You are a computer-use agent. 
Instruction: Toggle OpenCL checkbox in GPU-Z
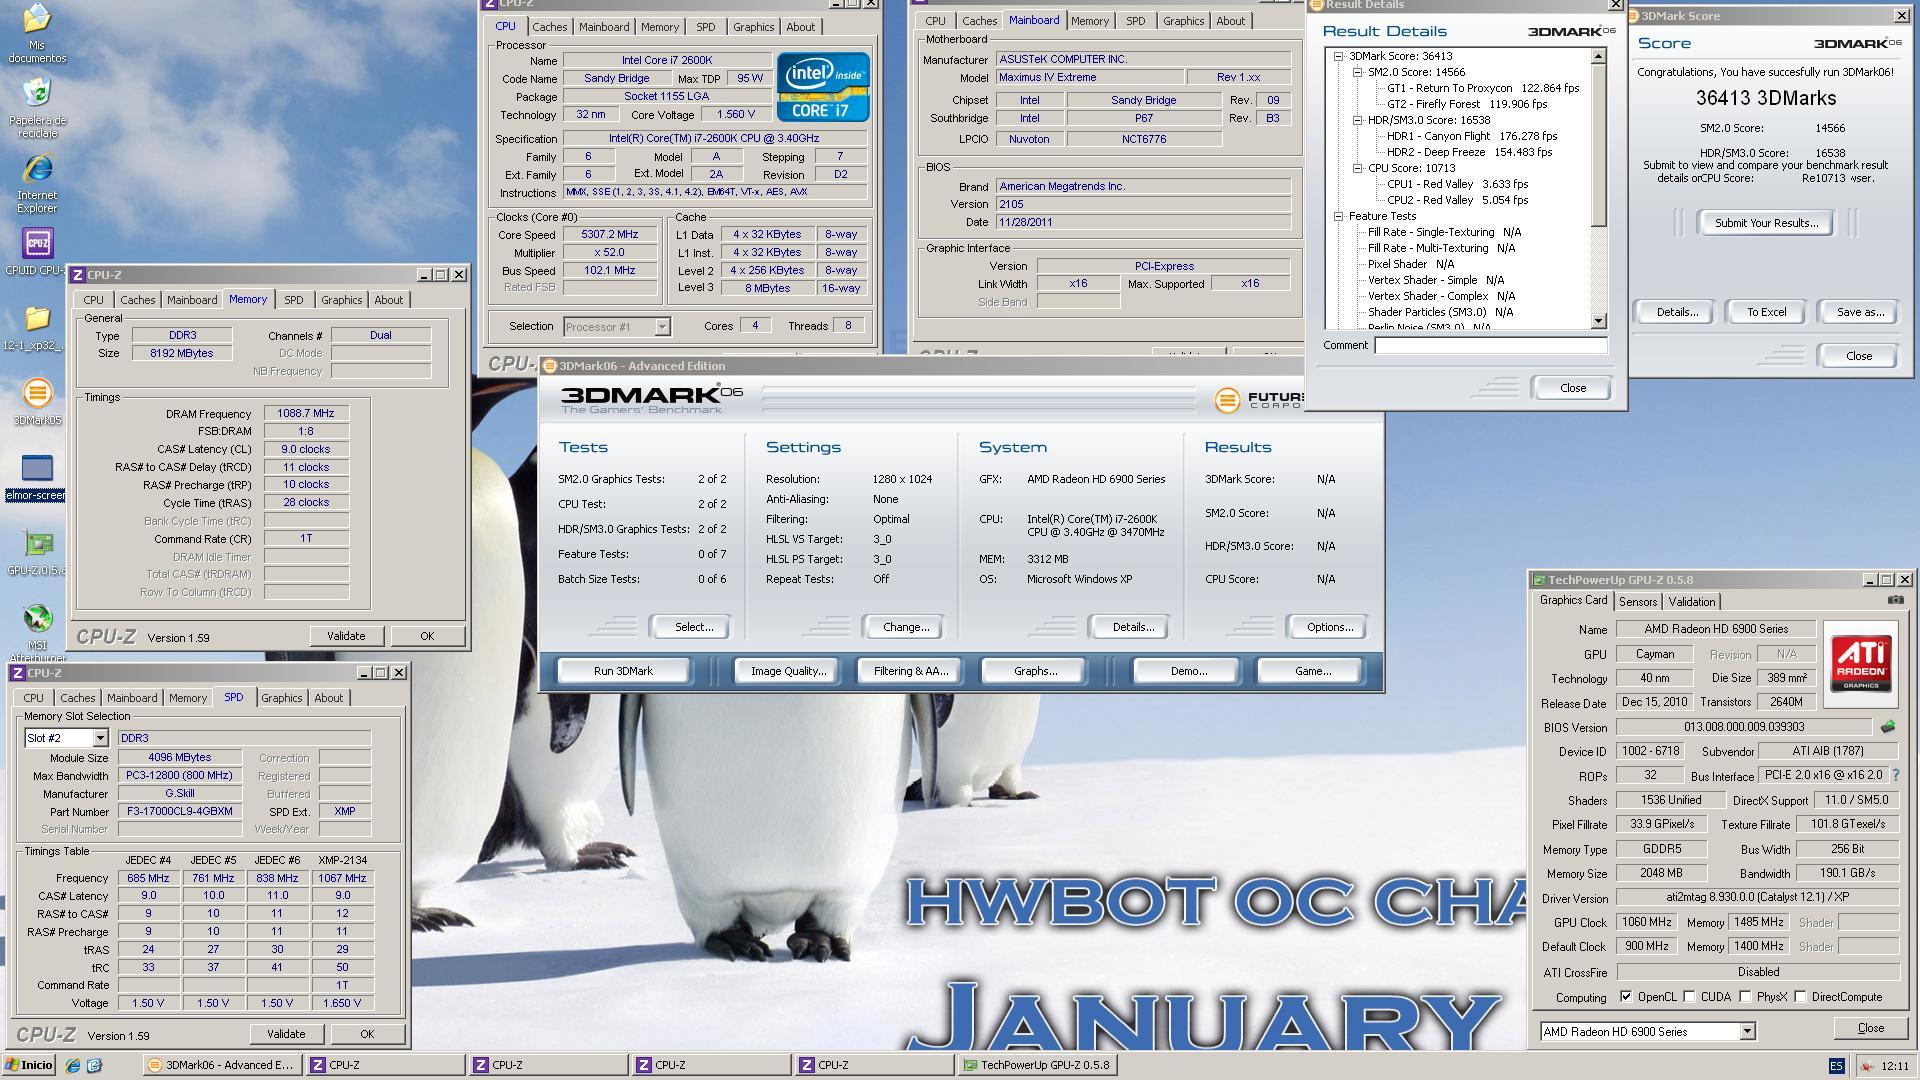(x=1626, y=997)
